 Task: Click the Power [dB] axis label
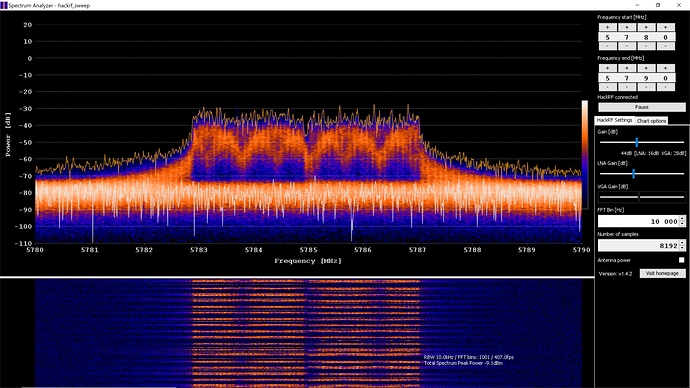(8, 134)
